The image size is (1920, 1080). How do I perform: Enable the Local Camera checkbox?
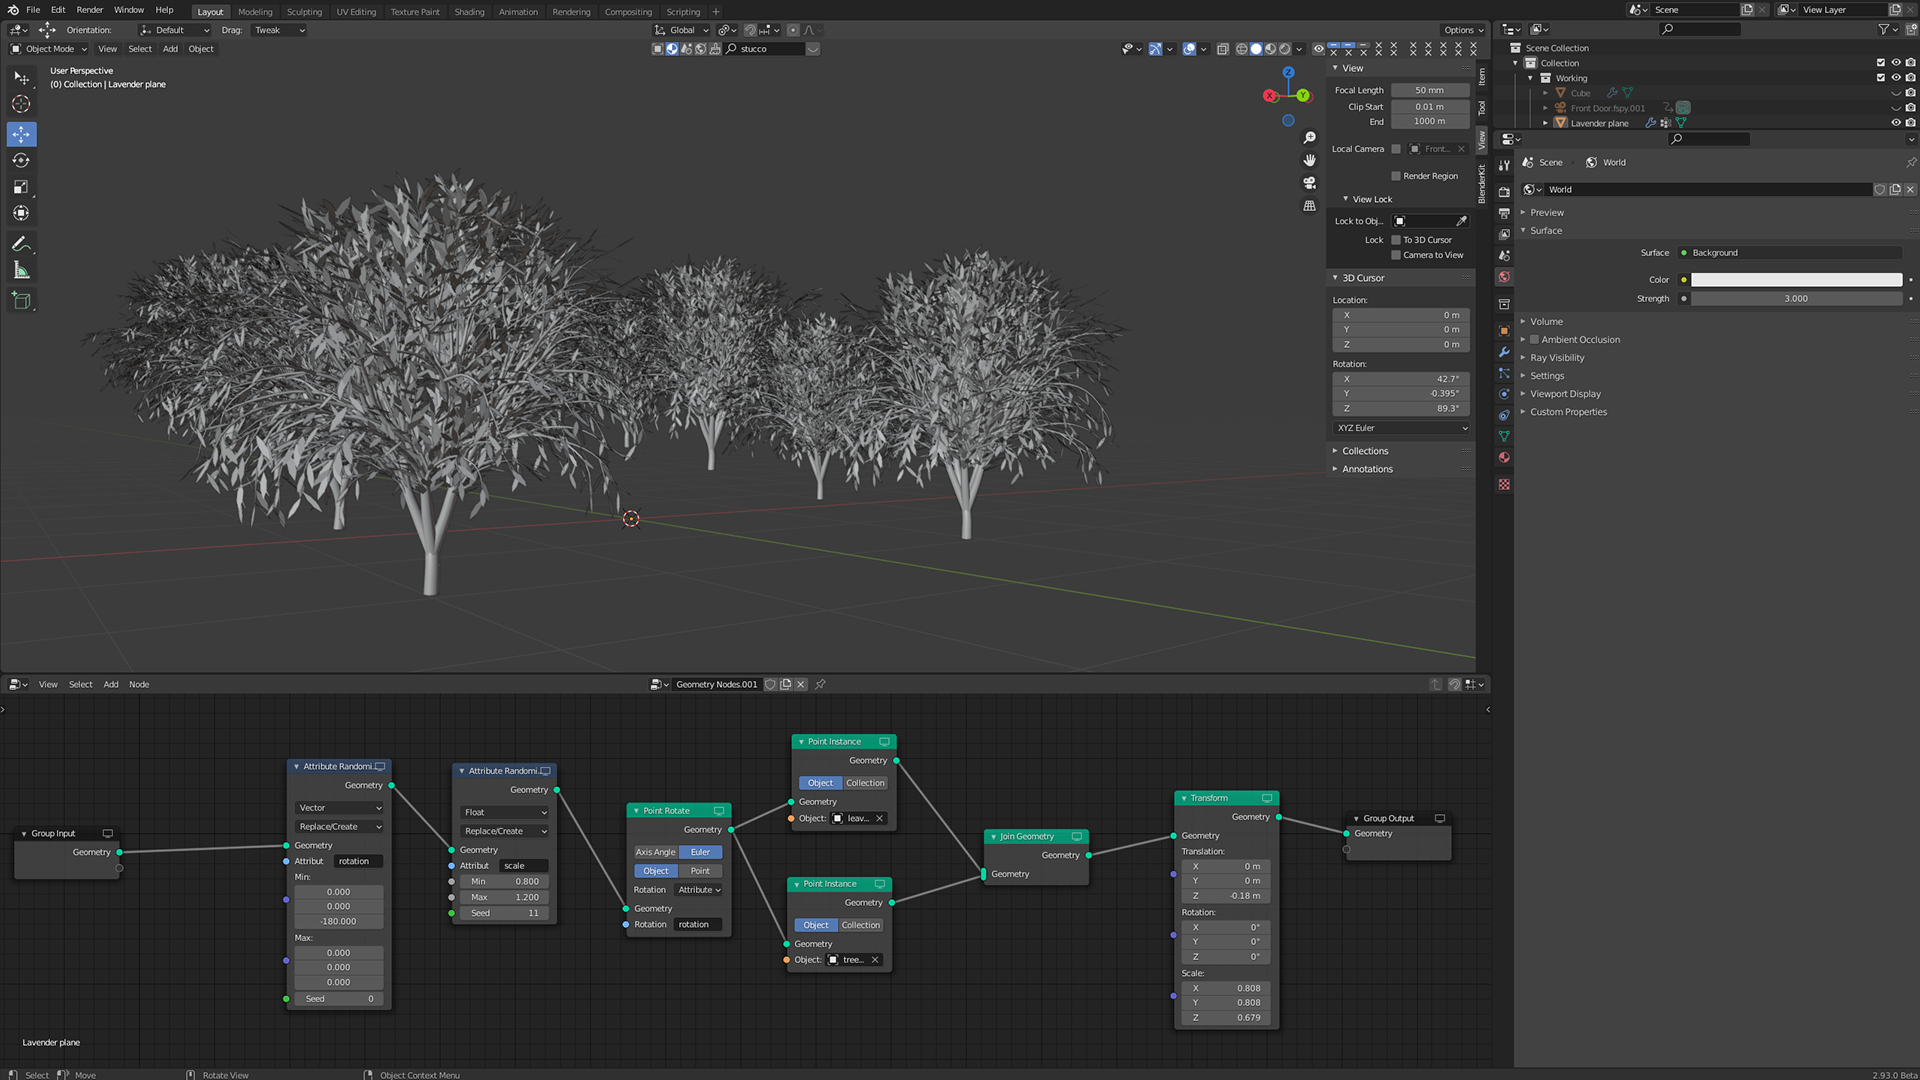1396,149
